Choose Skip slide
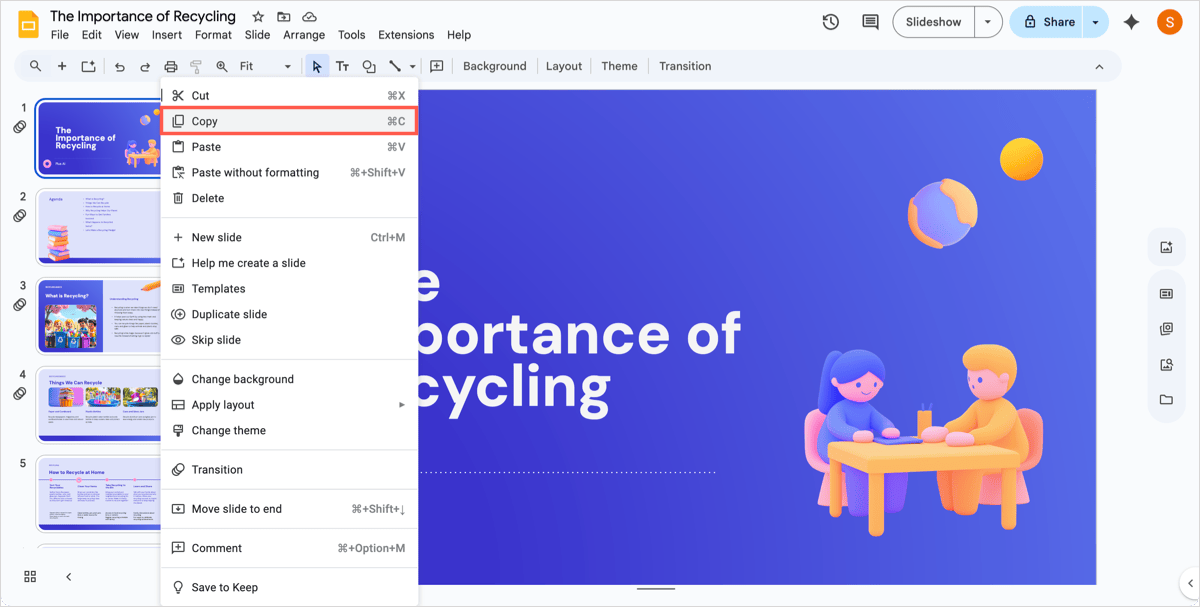This screenshot has height=607, width=1200. click(x=289, y=340)
